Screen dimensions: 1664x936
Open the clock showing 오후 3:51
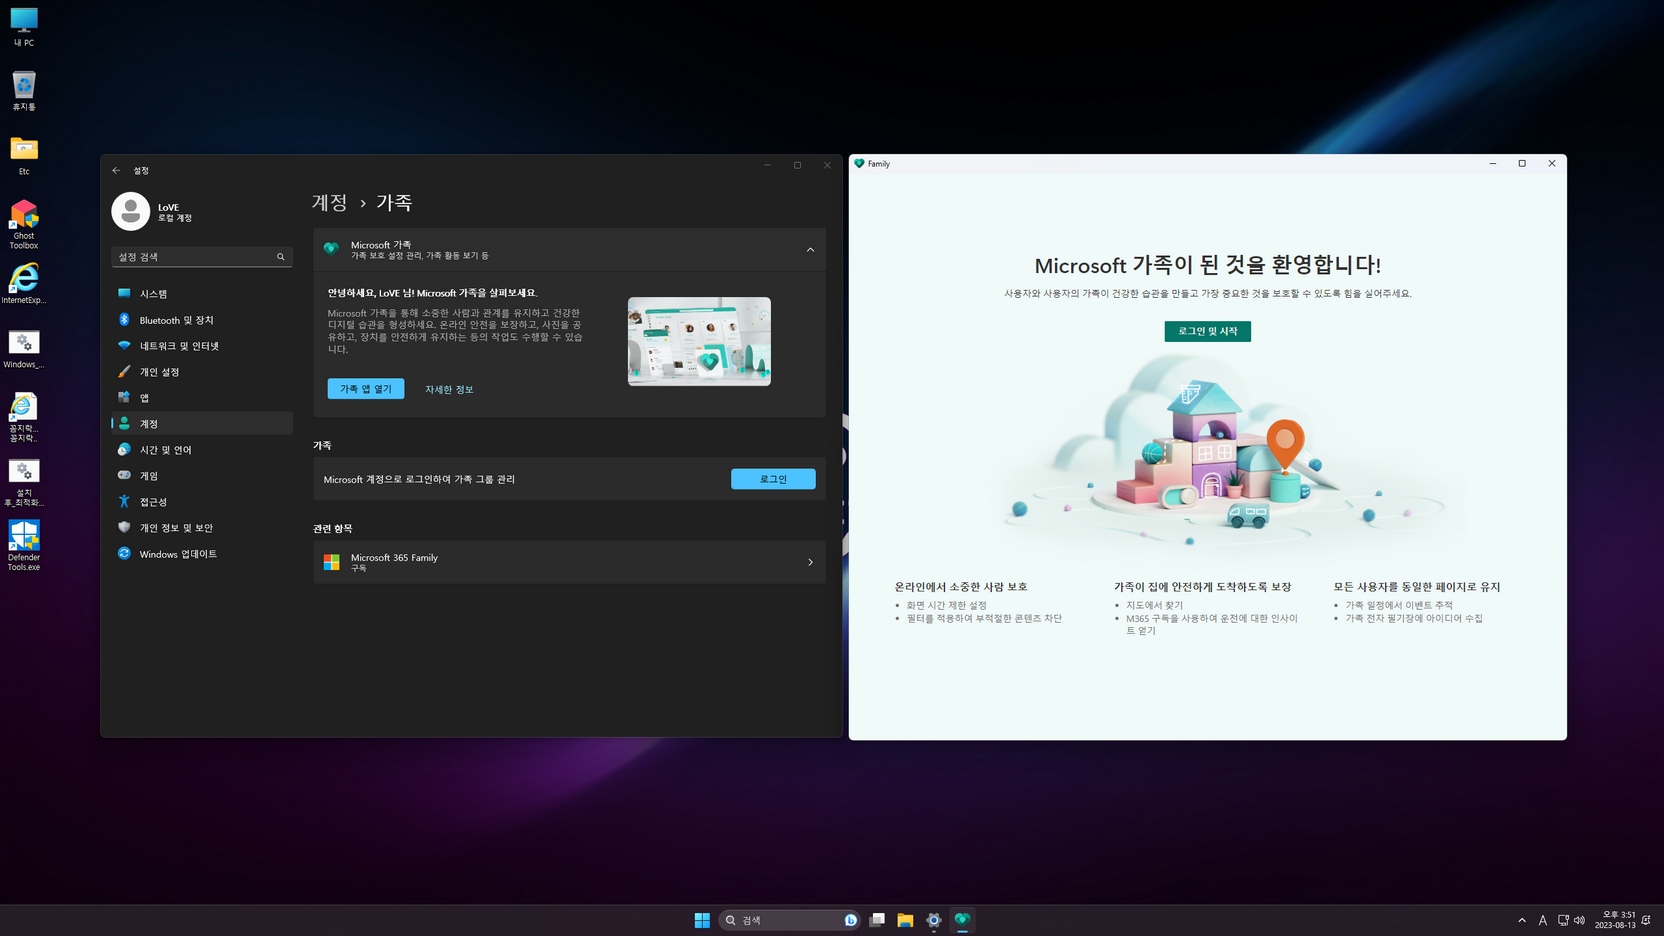tap(1615, 920)
